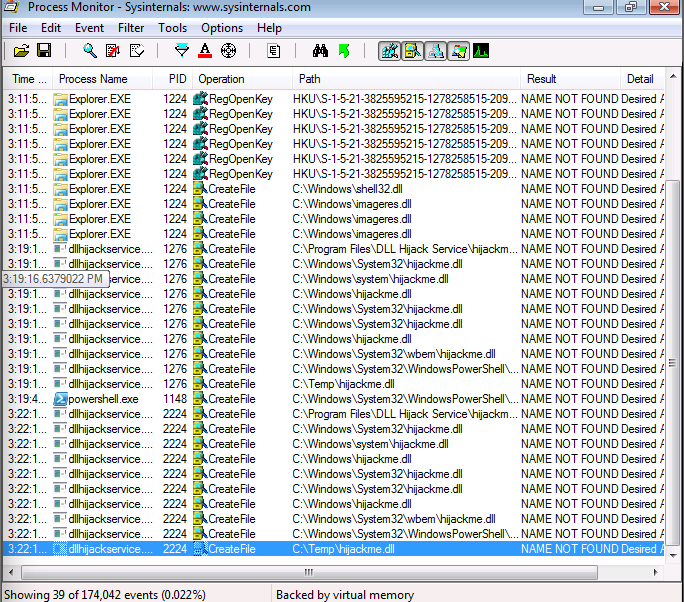Click the Save floppy disk icon
The height and width of the screenshot is (602, 684).
(44, 51)
